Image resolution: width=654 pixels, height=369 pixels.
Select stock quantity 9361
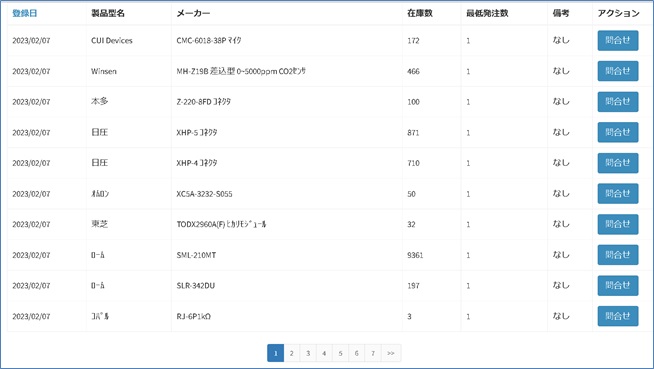point(415,255)
